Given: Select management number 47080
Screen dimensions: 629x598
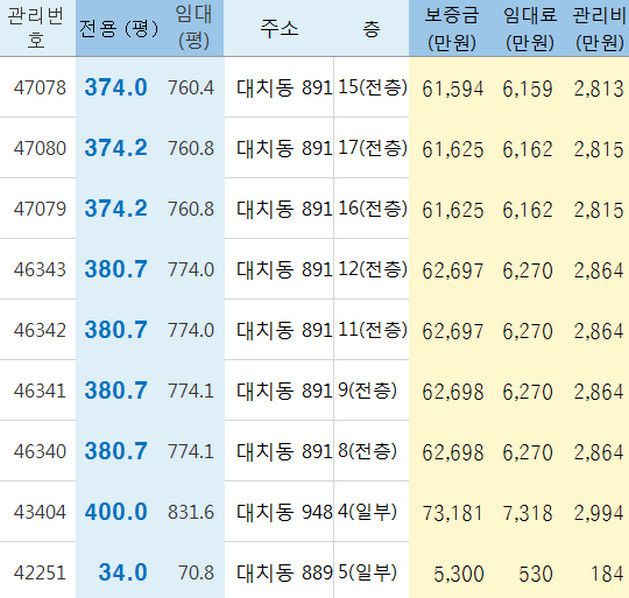Looking at the screenshot, I should pos(40,148).
